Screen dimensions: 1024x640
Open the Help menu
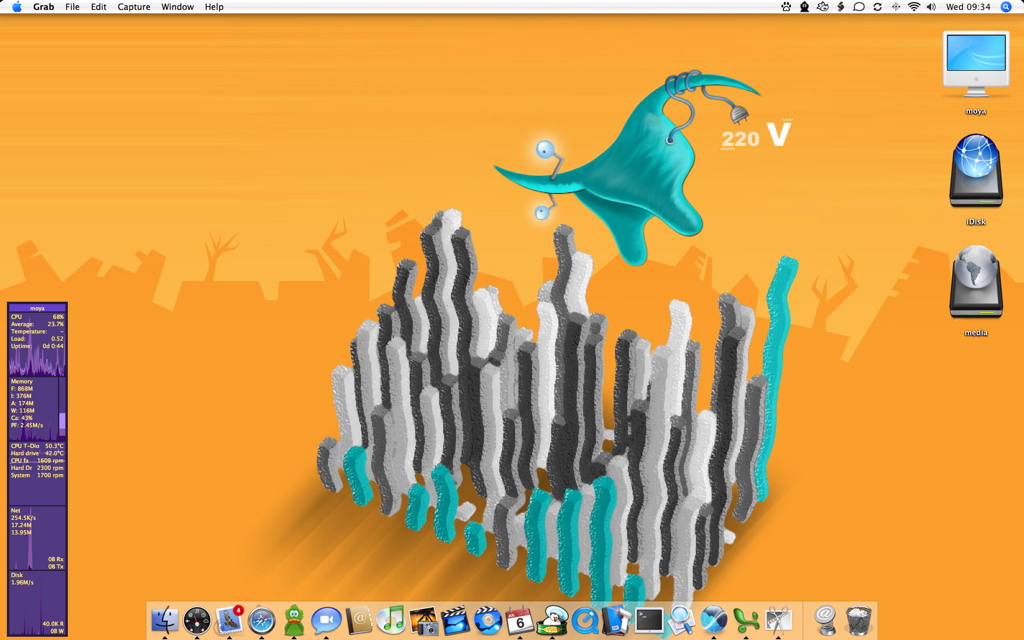pyautogui.click(x=214, y=7)
